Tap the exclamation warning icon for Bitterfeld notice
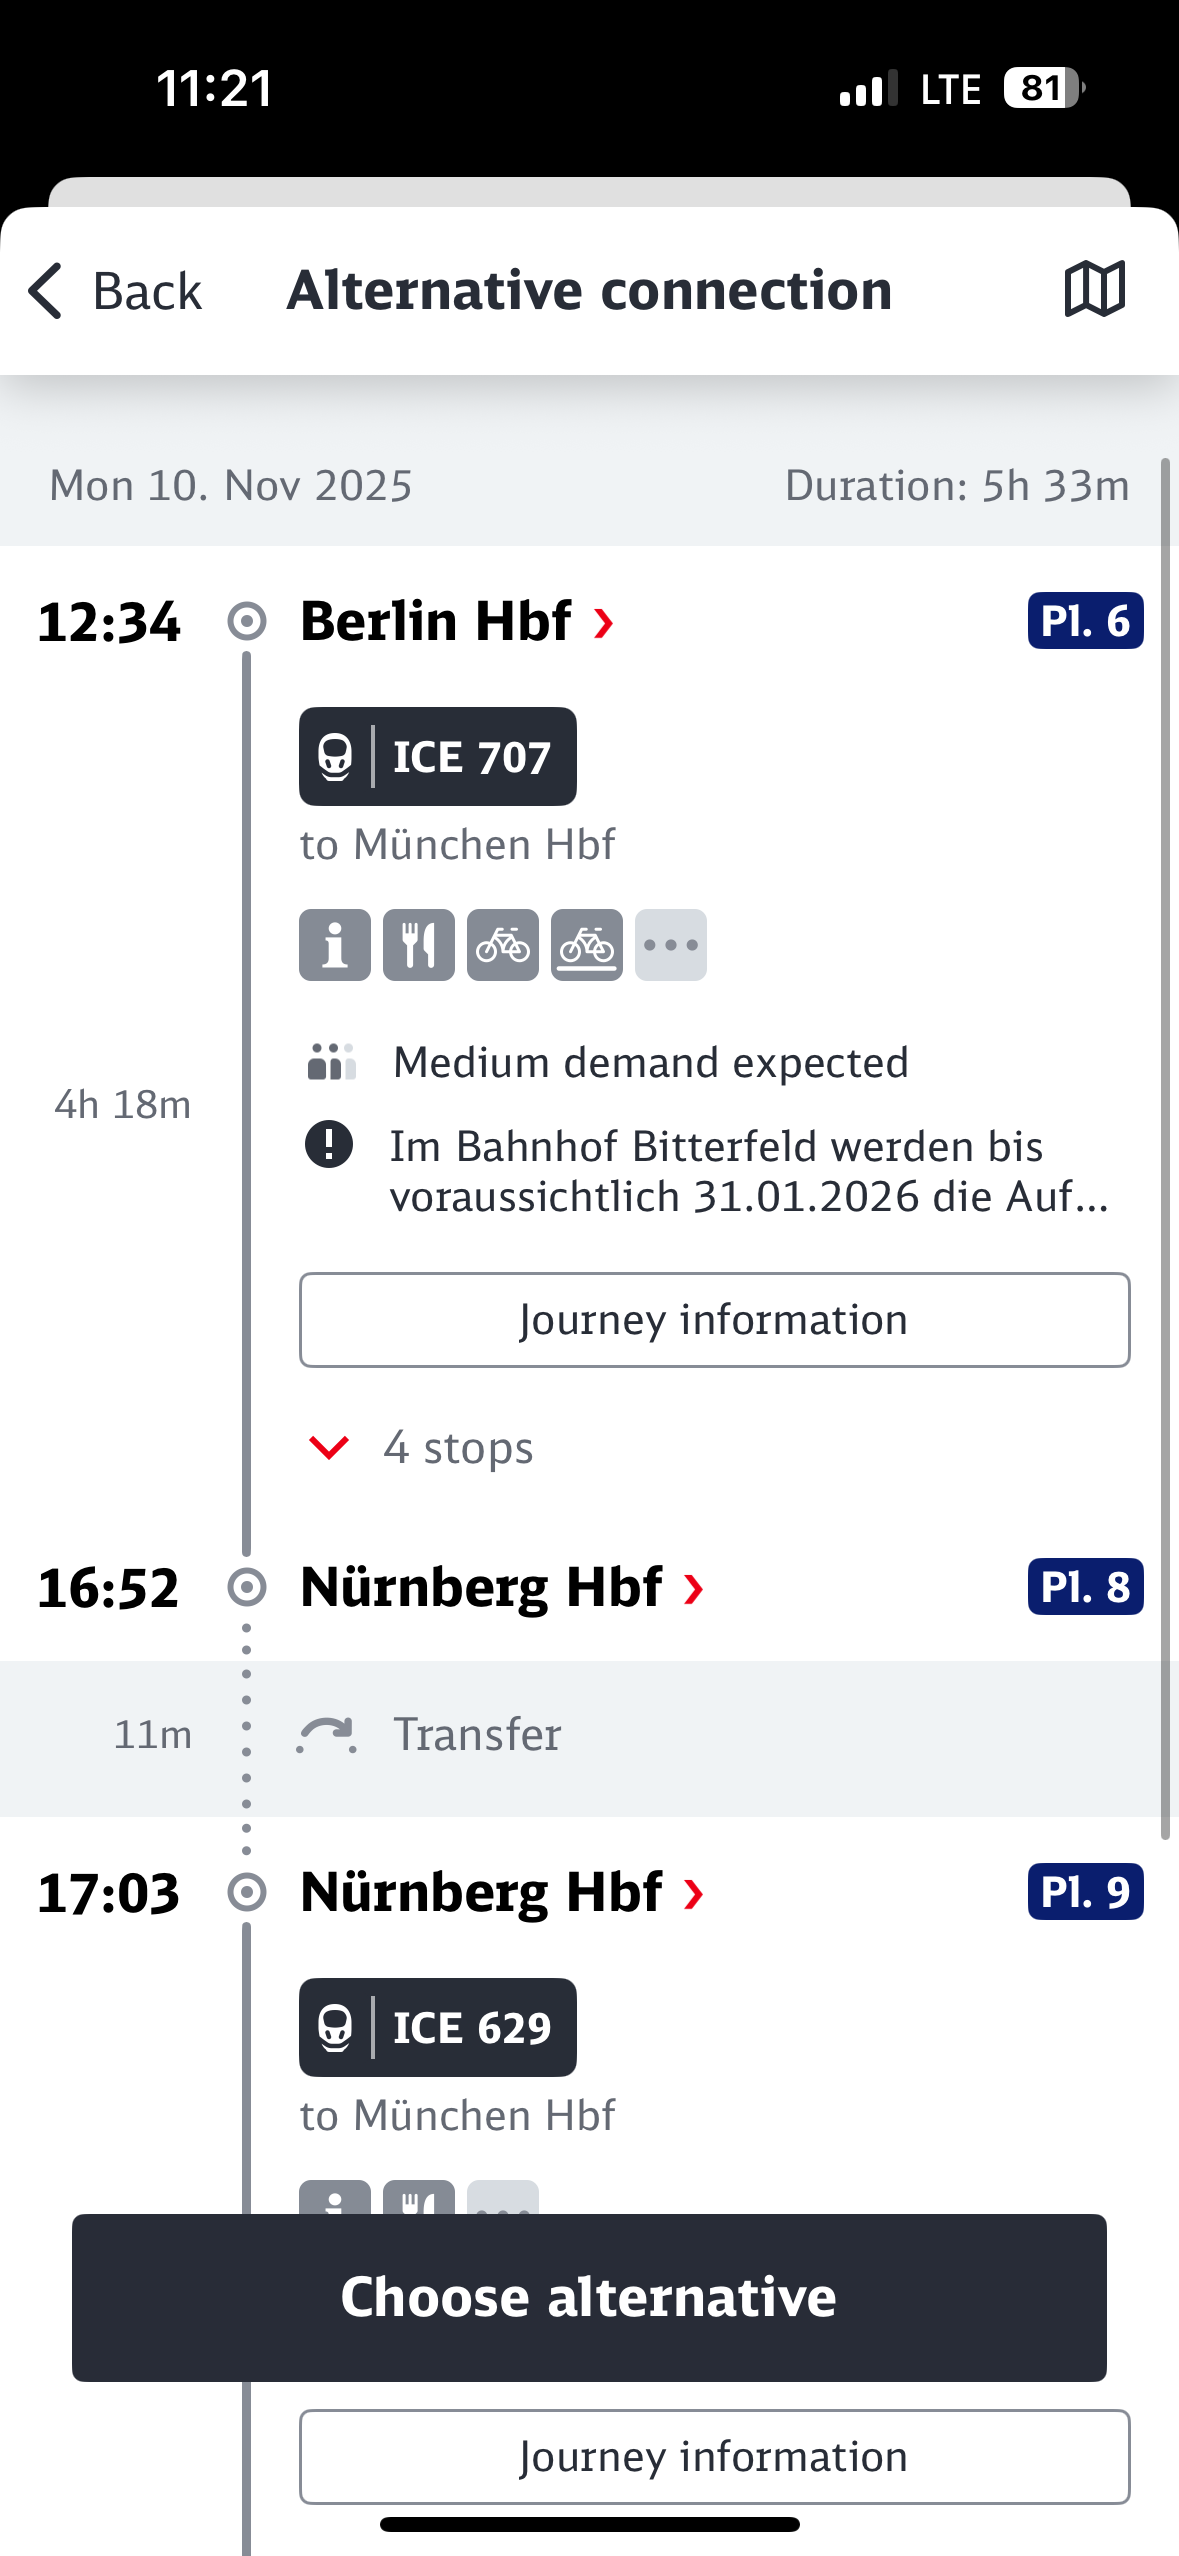The image size is (1179, 2556). (x=329, y=1144)
